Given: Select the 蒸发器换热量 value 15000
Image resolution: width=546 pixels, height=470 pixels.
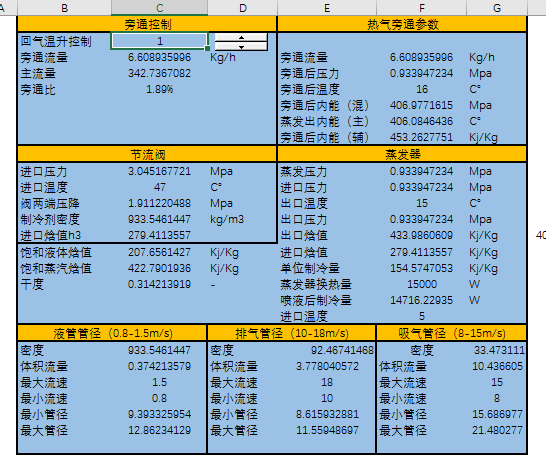Looking at the screenshot, I should coord(422,284).
